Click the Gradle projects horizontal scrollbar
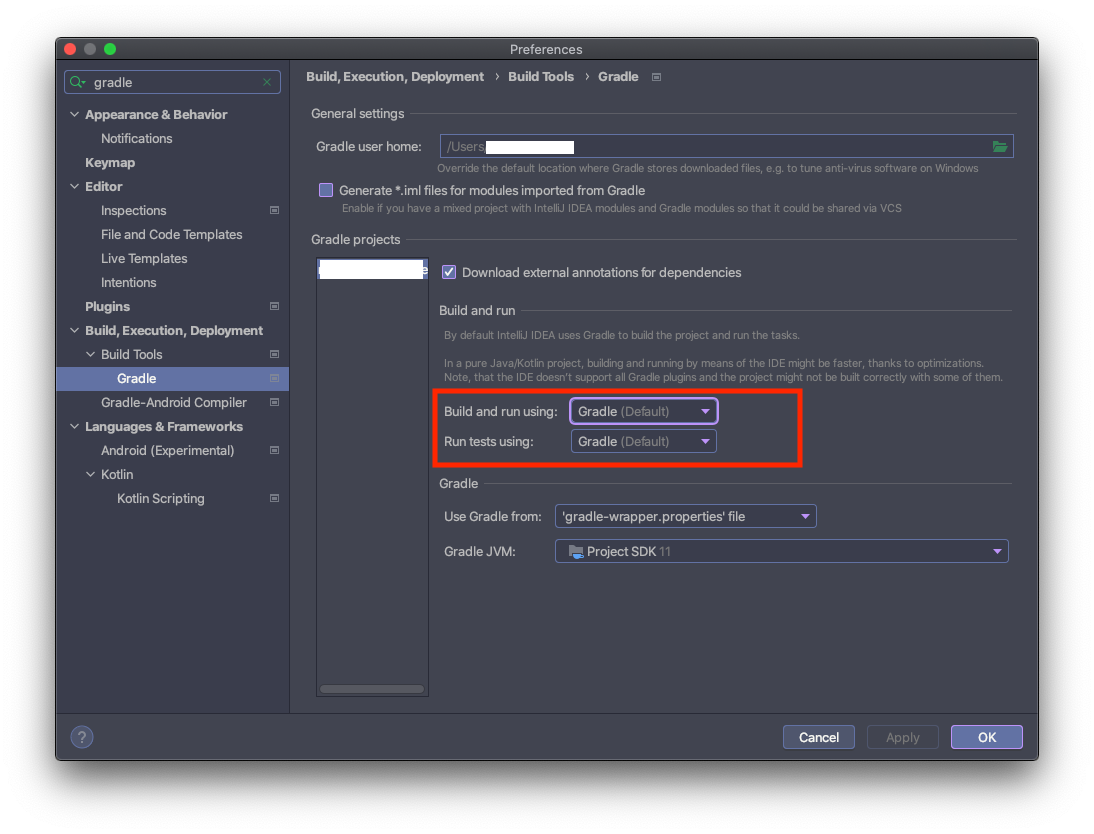The image size is (1094, 834). [x=372, y=690]
